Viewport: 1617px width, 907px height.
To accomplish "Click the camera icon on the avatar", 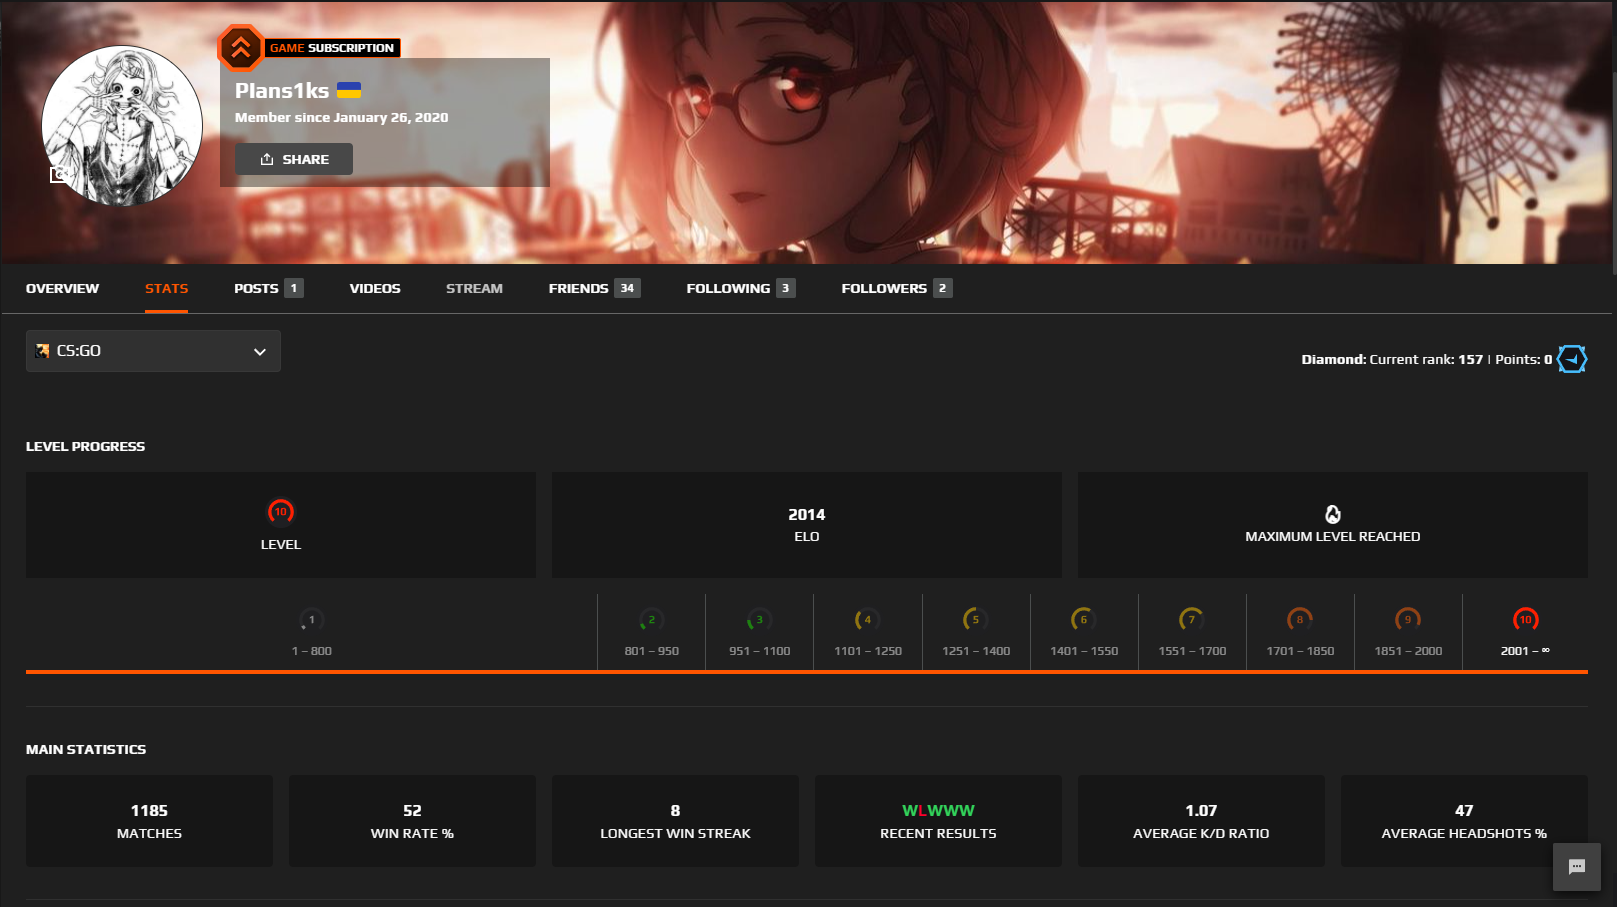I will click(x=60, y=175).
